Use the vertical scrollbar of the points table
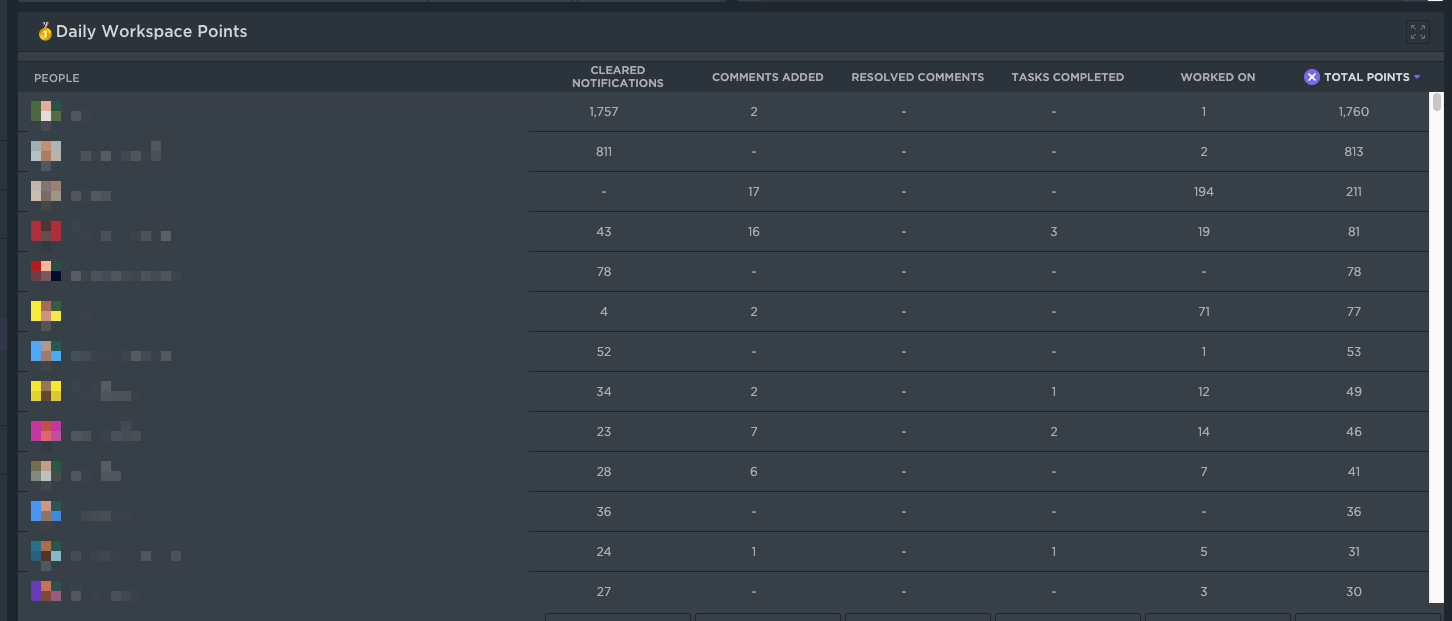This screenshot has width=1452, height=621. [x=1437, y=101]
